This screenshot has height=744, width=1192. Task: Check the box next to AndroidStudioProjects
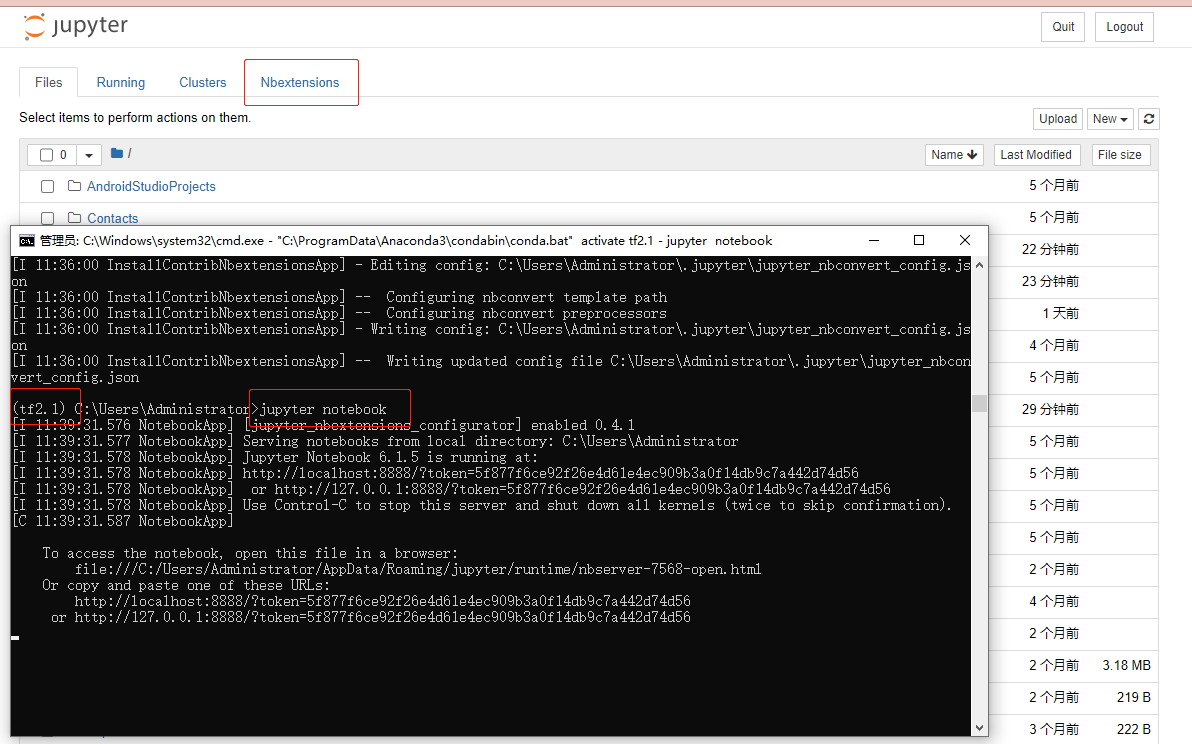point(47,186)
